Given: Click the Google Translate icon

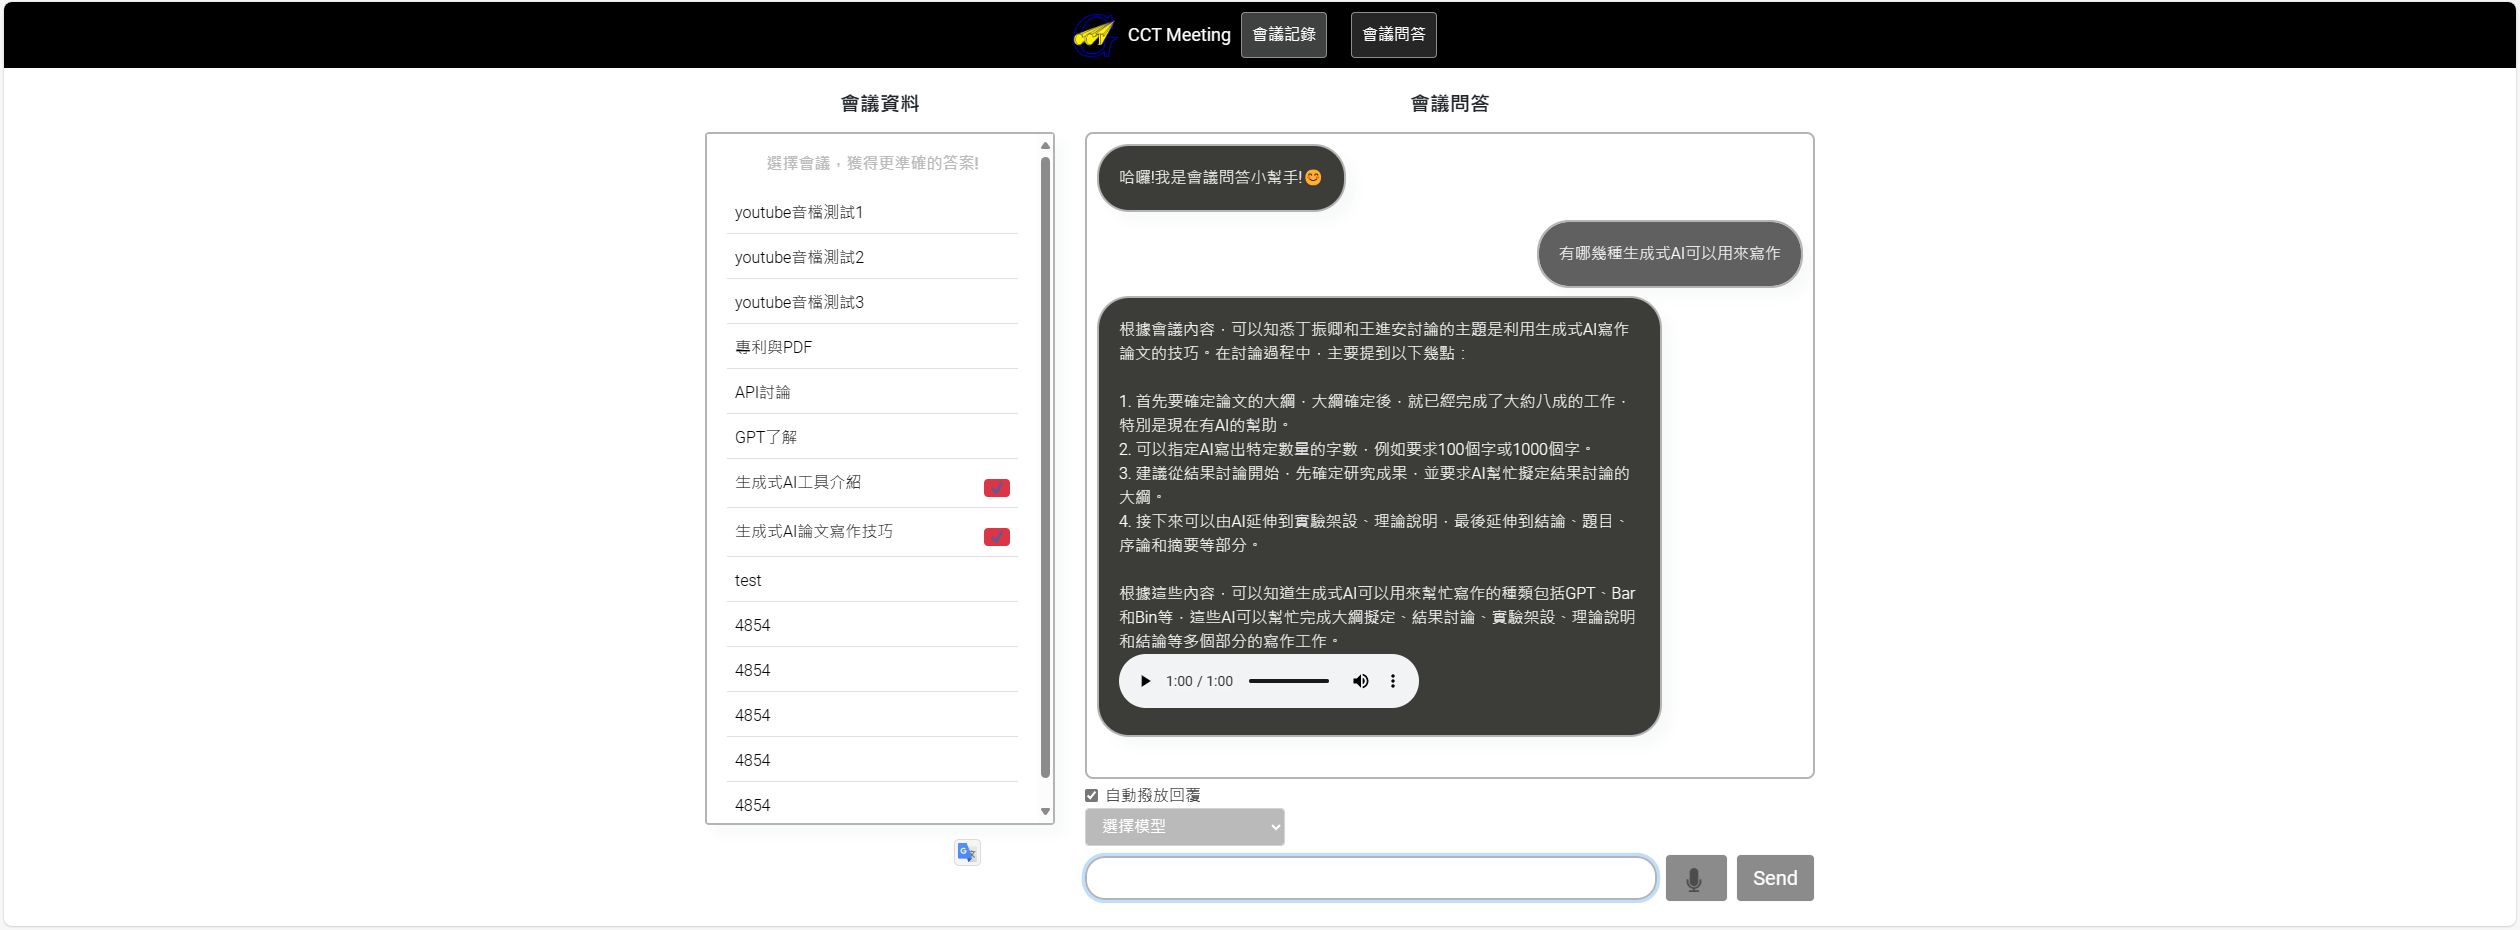Looking at the screenshot, I should 966,852.
